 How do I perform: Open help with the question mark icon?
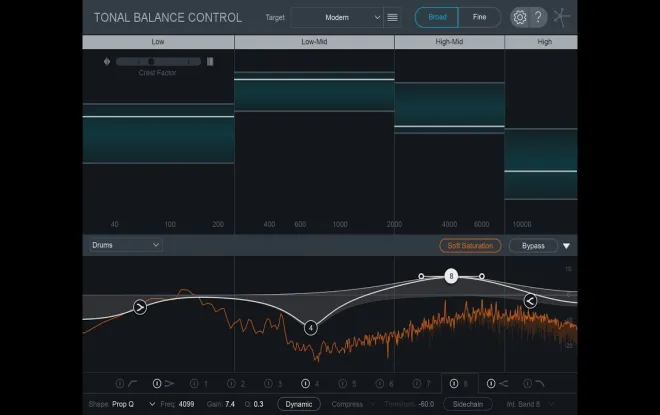[x=538, y=17]
